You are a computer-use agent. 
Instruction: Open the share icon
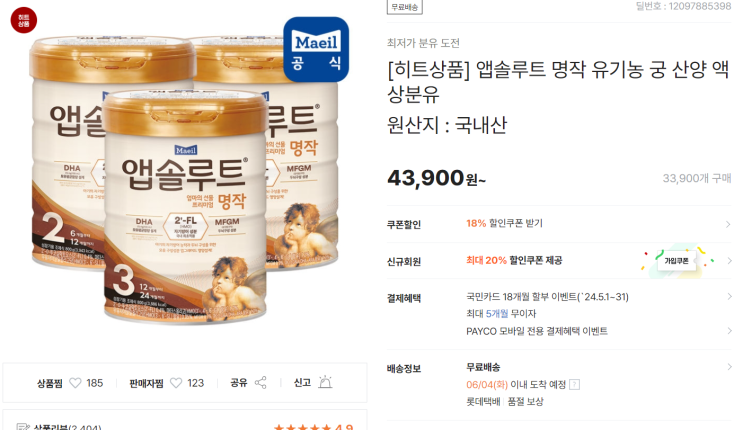pyautogui.click(x=261, y=382)
